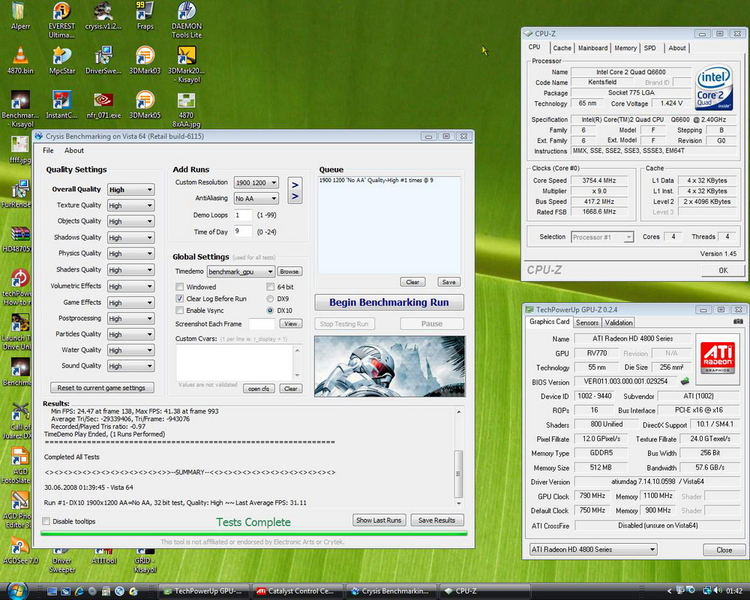Click the Results pane scrollbar thumb

(458, 473)
